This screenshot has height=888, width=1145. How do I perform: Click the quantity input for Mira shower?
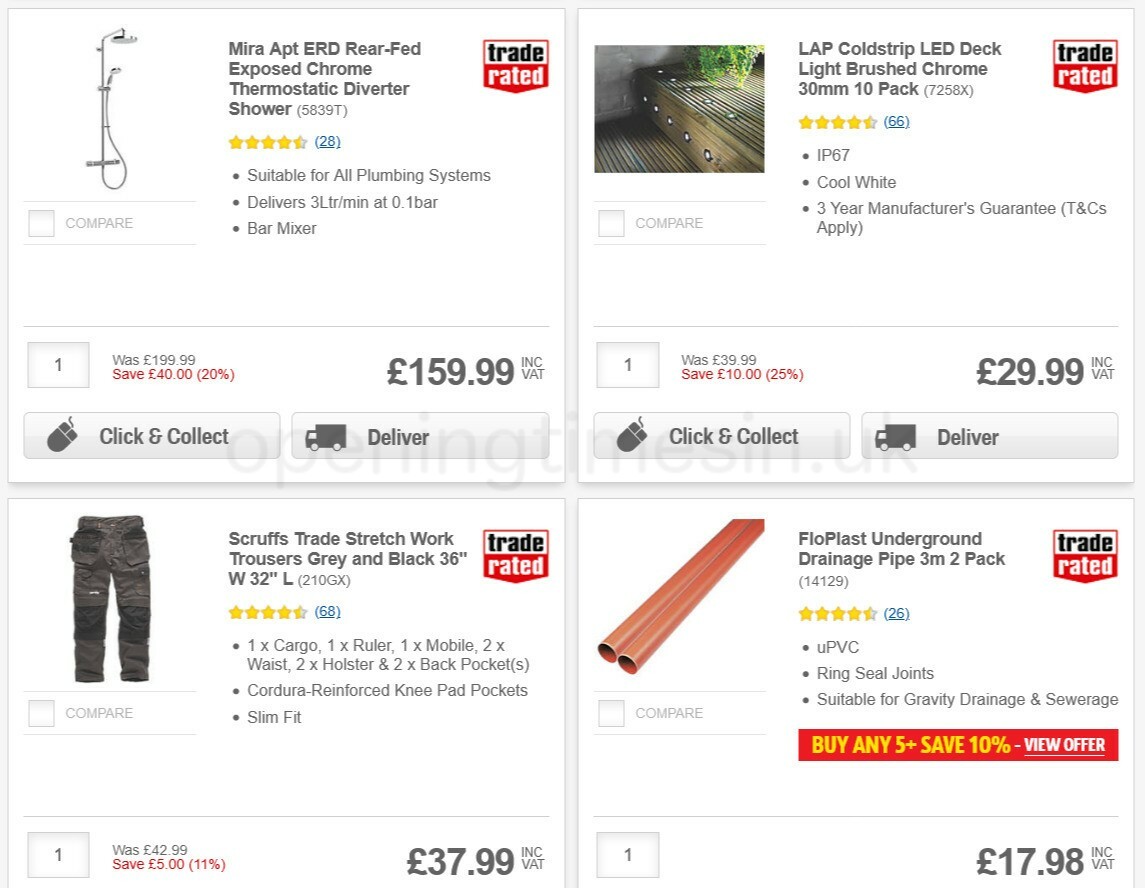click(57, 364)
